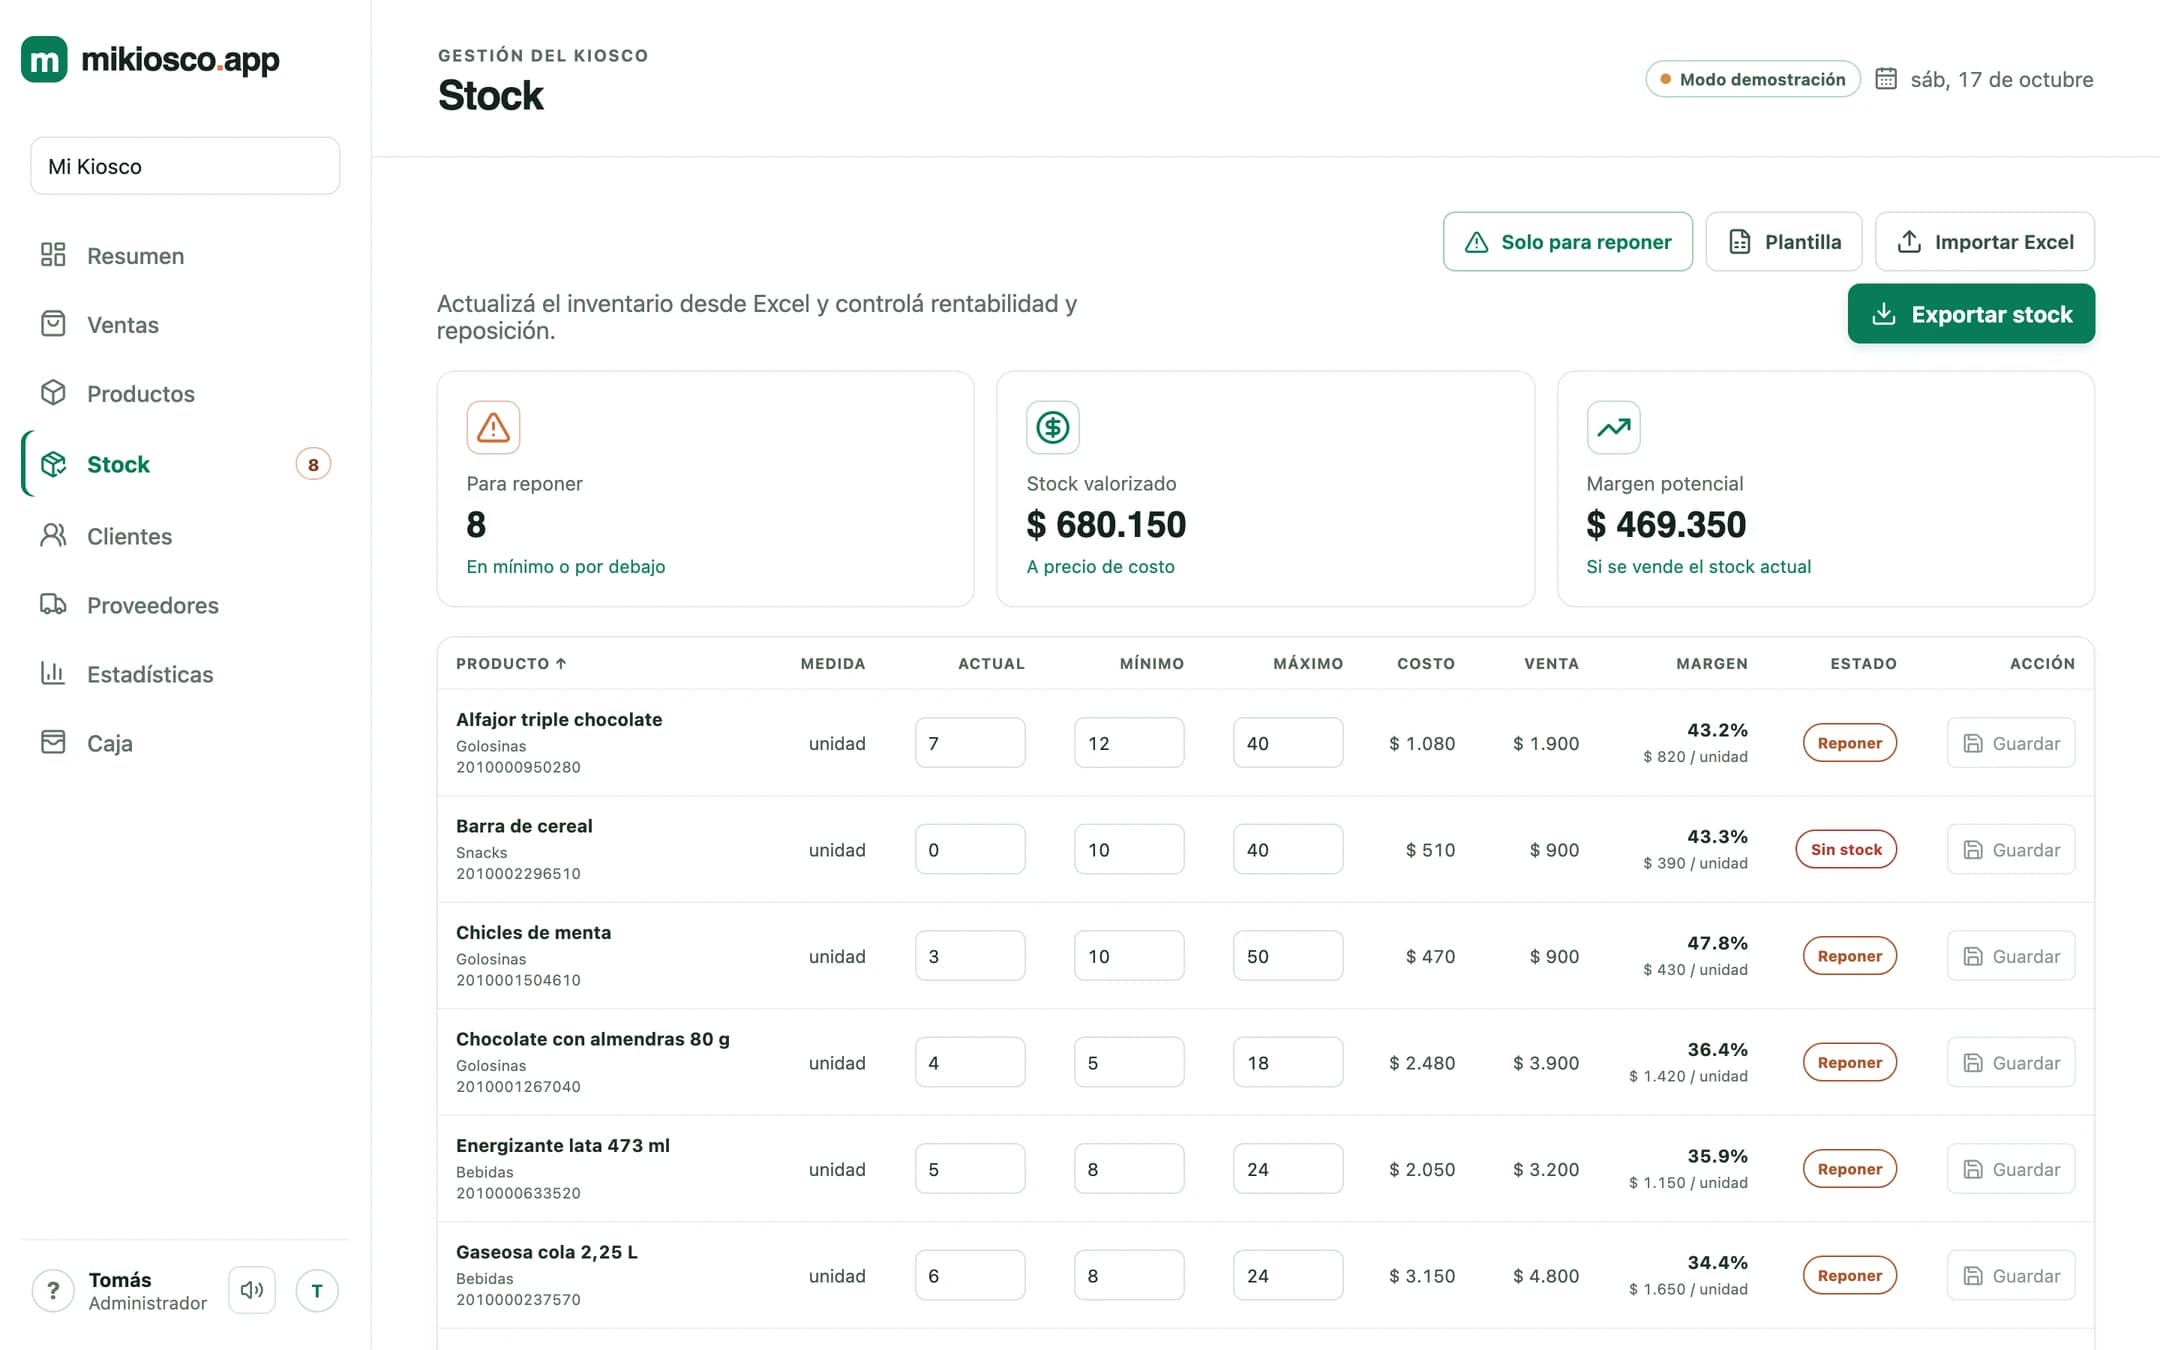
Task: Sort by the COSTO column header
Action: (1426, 663)
